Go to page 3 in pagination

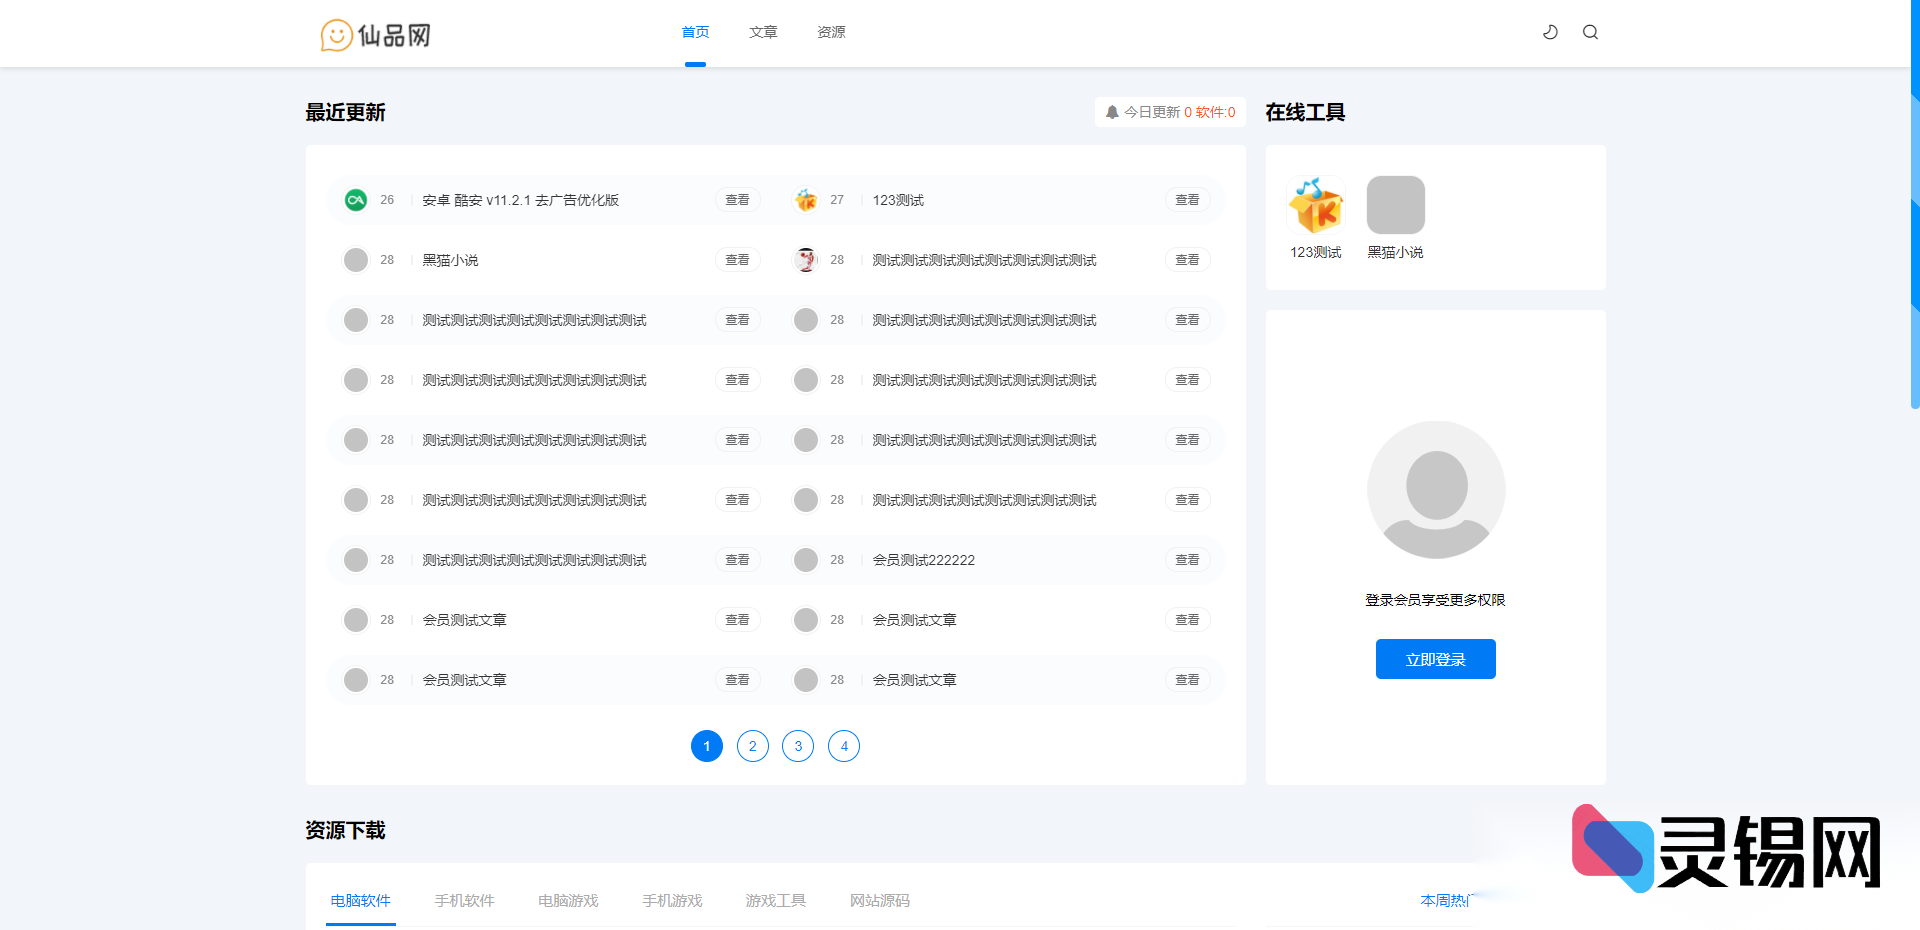tap(798, 746)
